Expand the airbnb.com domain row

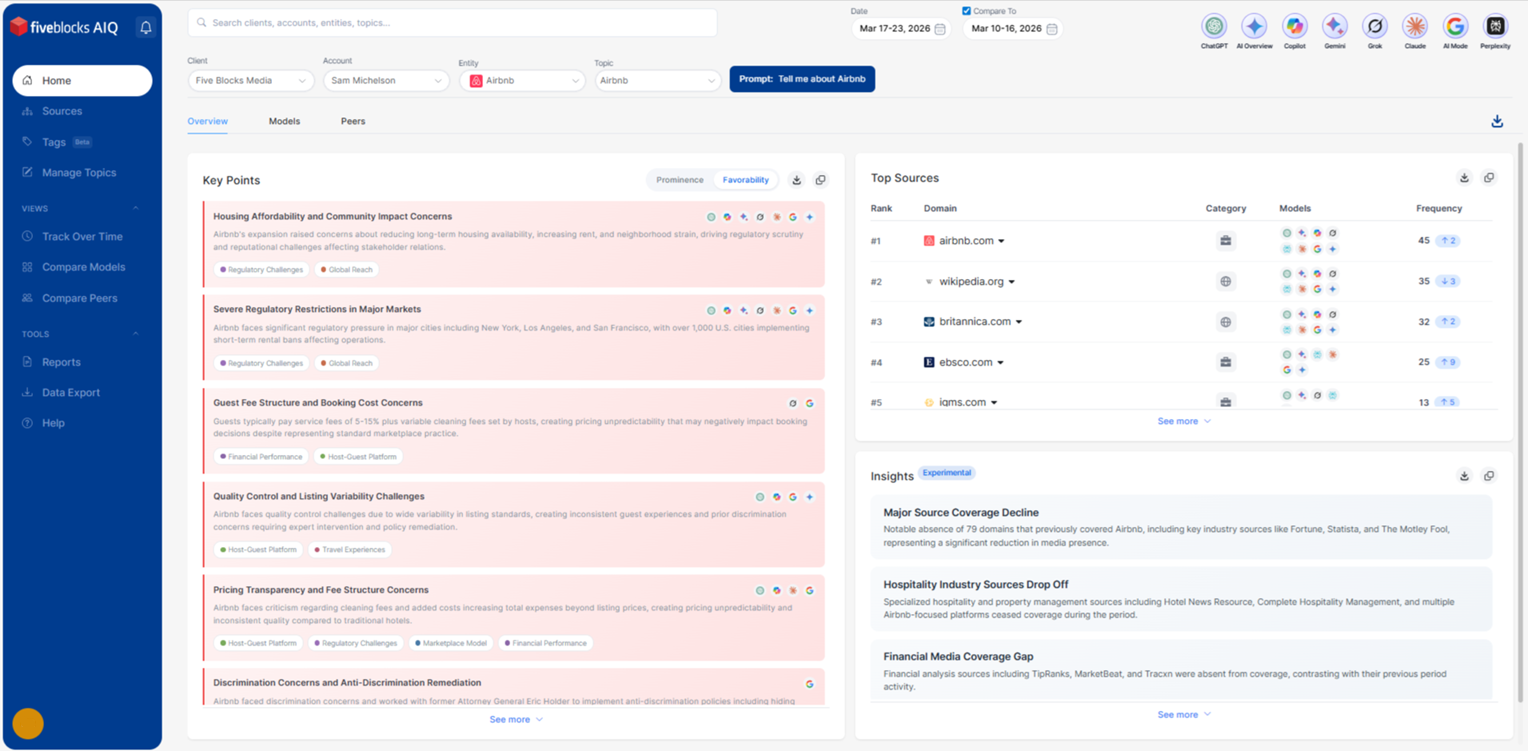click(1001, 241)
